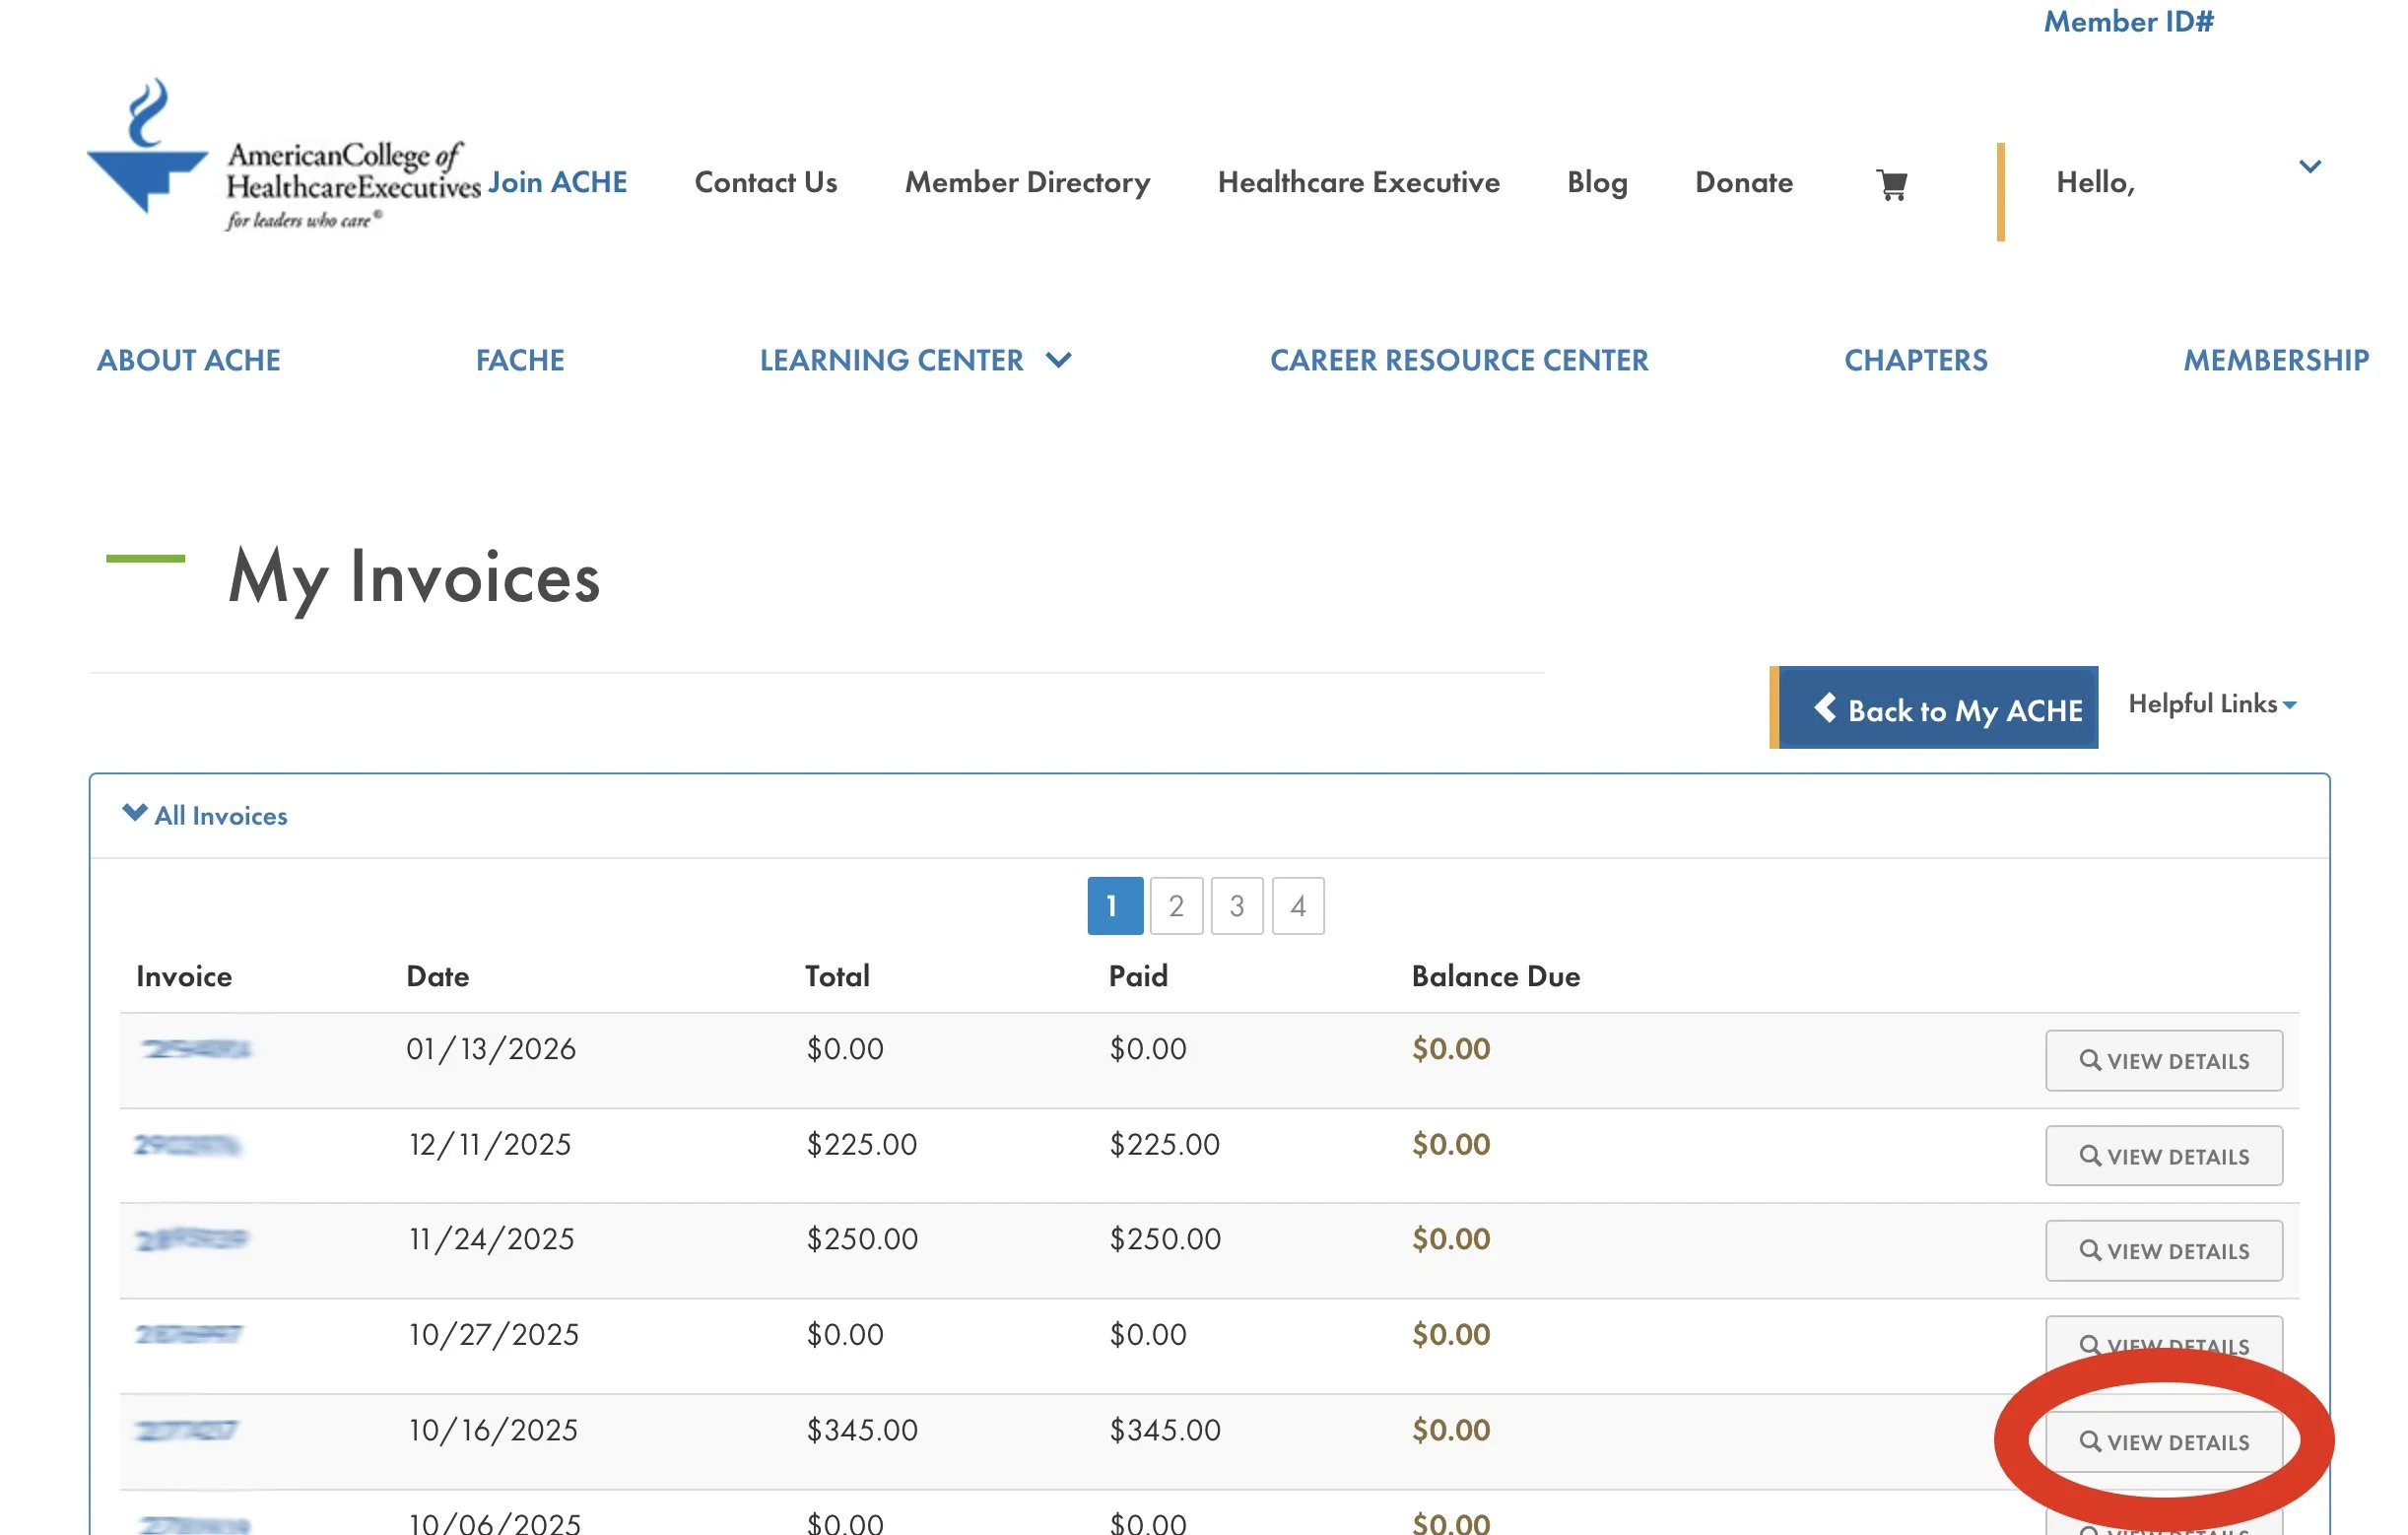Open the shopping cart icon

(1891, 185)
